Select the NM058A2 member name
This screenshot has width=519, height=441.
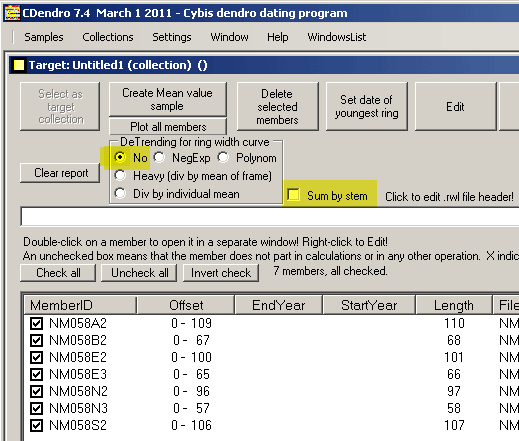[x=78, y=323]
